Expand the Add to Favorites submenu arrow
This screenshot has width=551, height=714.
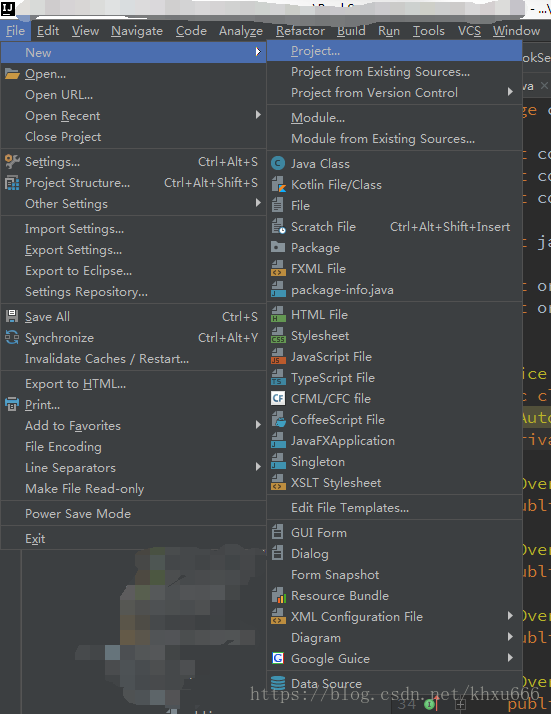pyautogui.click(x=258, y=424)
